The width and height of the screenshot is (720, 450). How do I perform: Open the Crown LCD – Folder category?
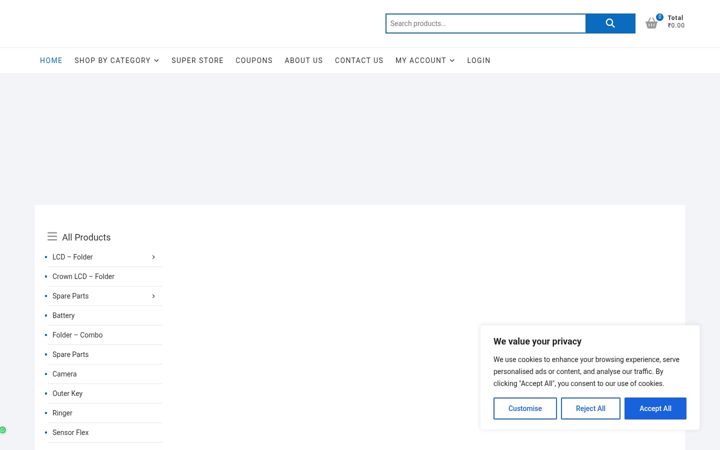[x=83, y=276]
